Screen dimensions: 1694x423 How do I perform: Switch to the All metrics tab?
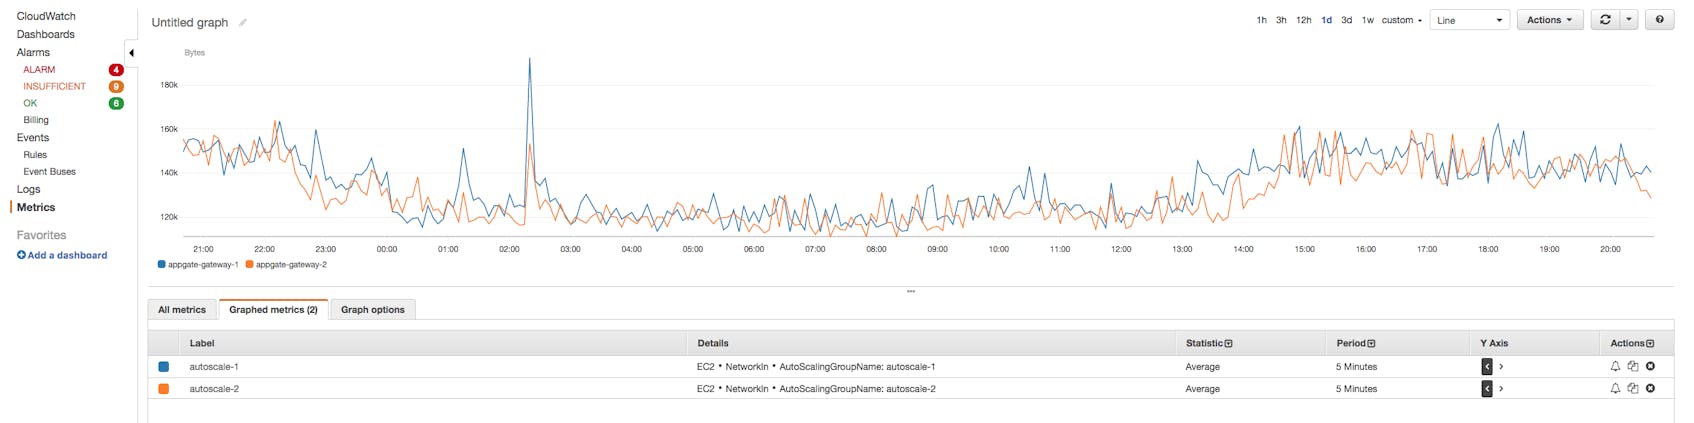(182, 310)
